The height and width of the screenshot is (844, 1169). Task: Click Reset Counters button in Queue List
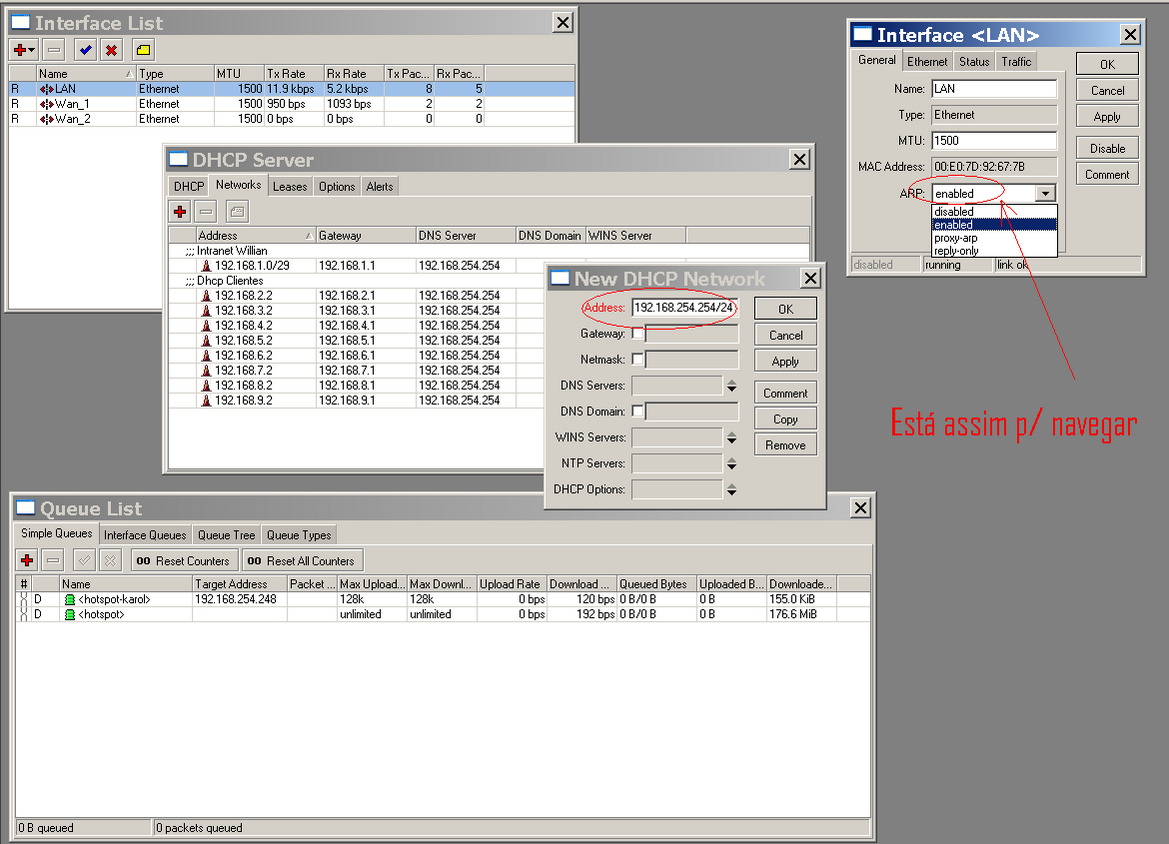coord(185,561)
